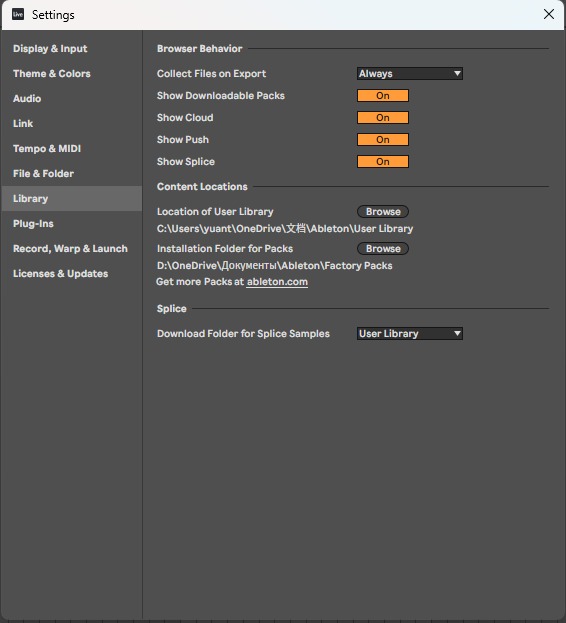Expand Download Folder for Splice Samples dropdown
This screenshot has height=623, width=566.
410,333
